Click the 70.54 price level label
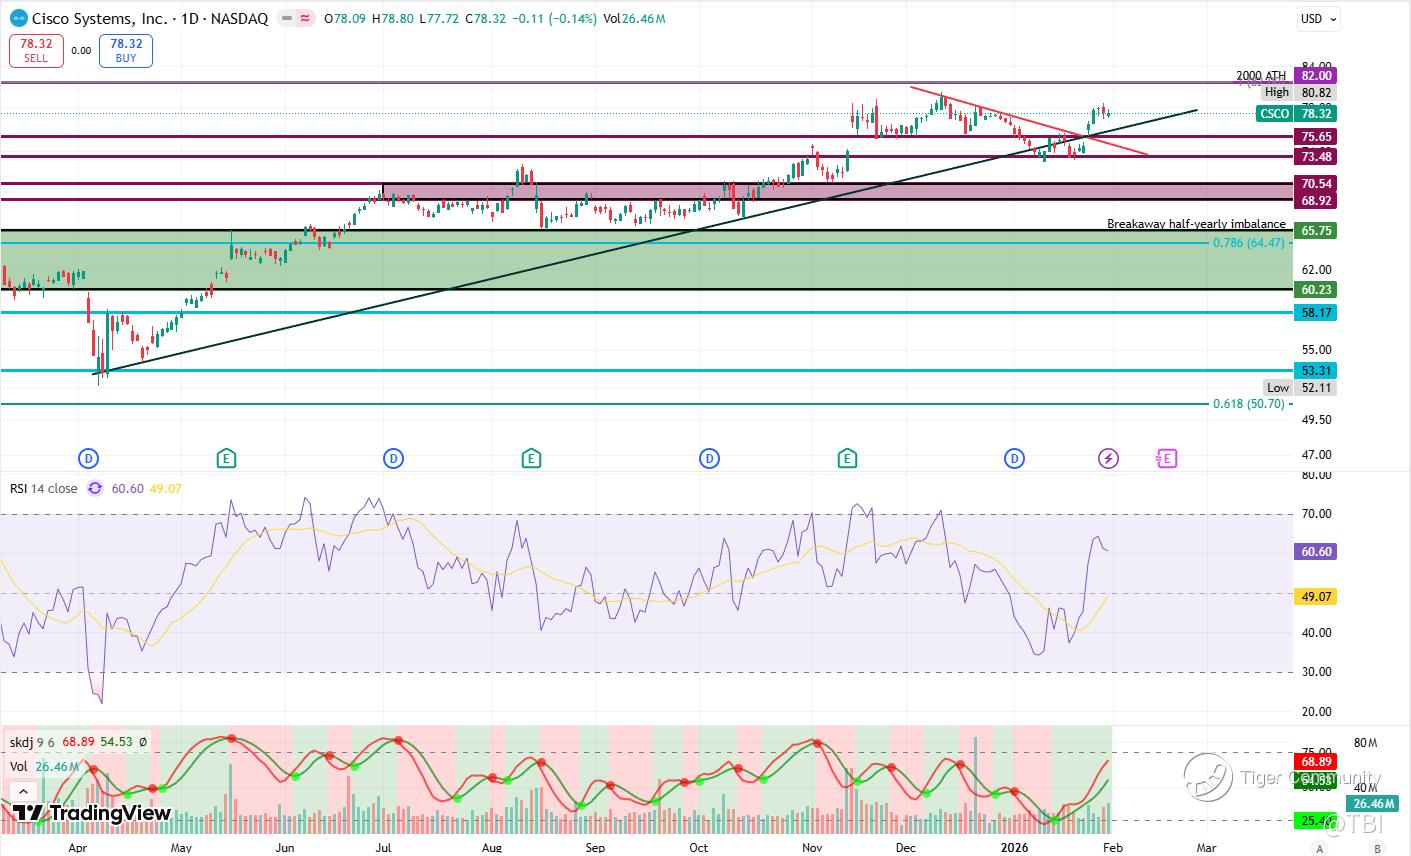Screen dimensions: 1411x856 (1316, 184)
